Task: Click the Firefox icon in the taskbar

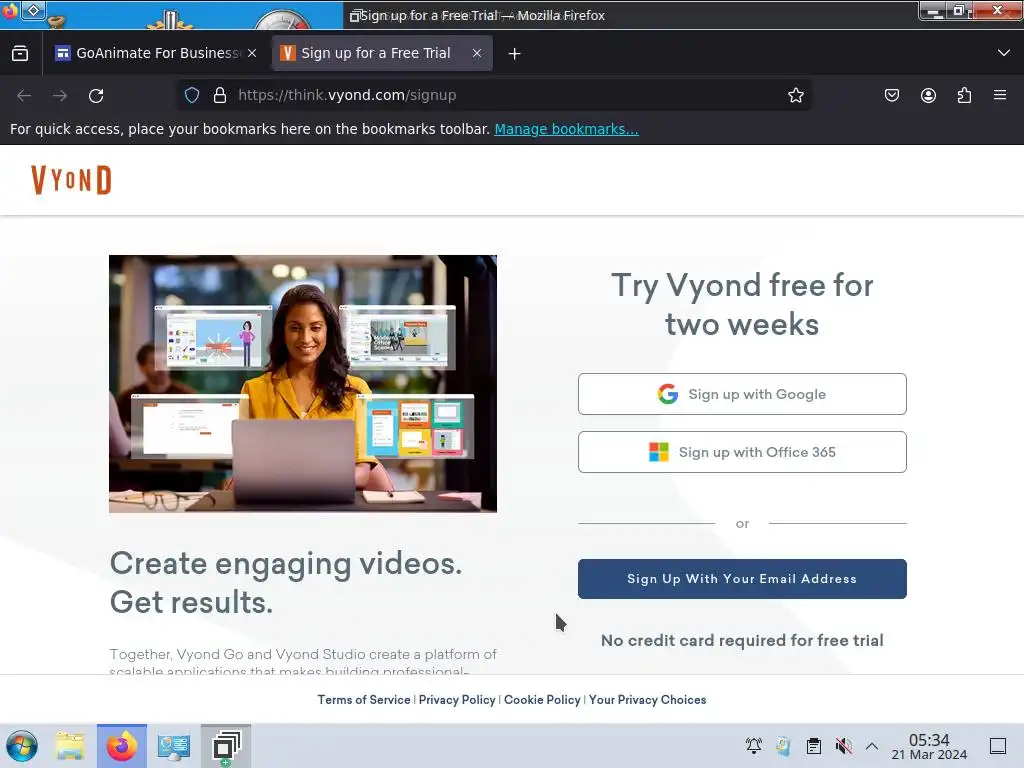Action: tap(122, 746)
